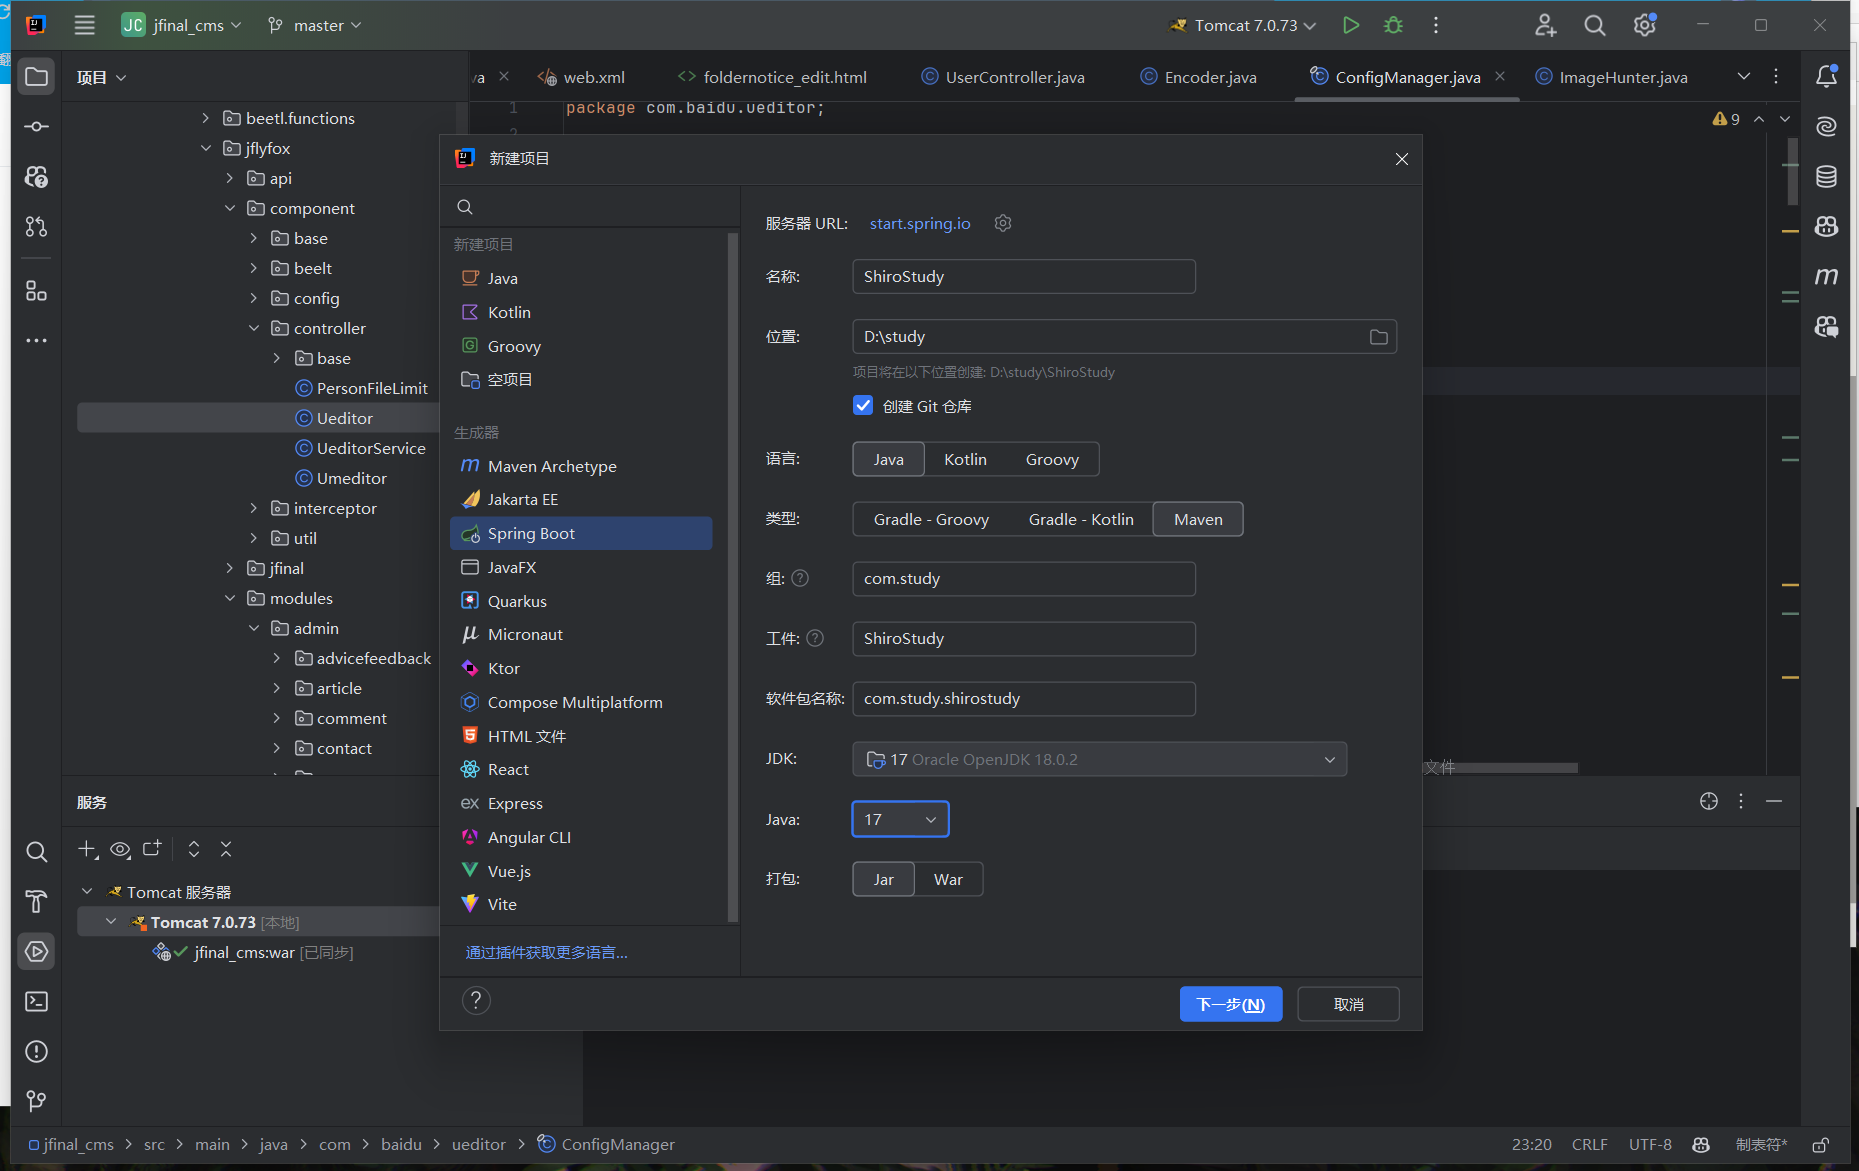Screen dimensions: 1859x1171
Task: Click the Cancel (取消) button
Action: [1348, 1004]
